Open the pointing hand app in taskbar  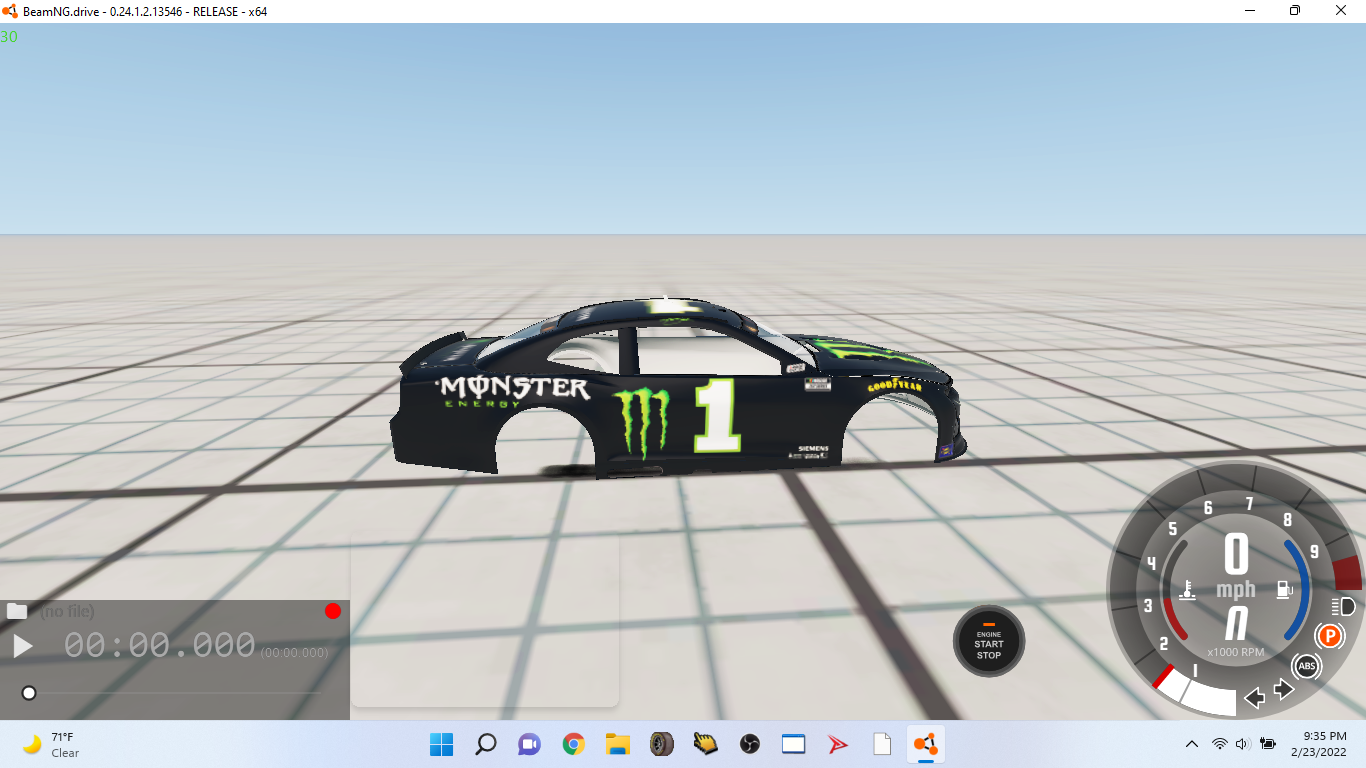pos(705,744)
